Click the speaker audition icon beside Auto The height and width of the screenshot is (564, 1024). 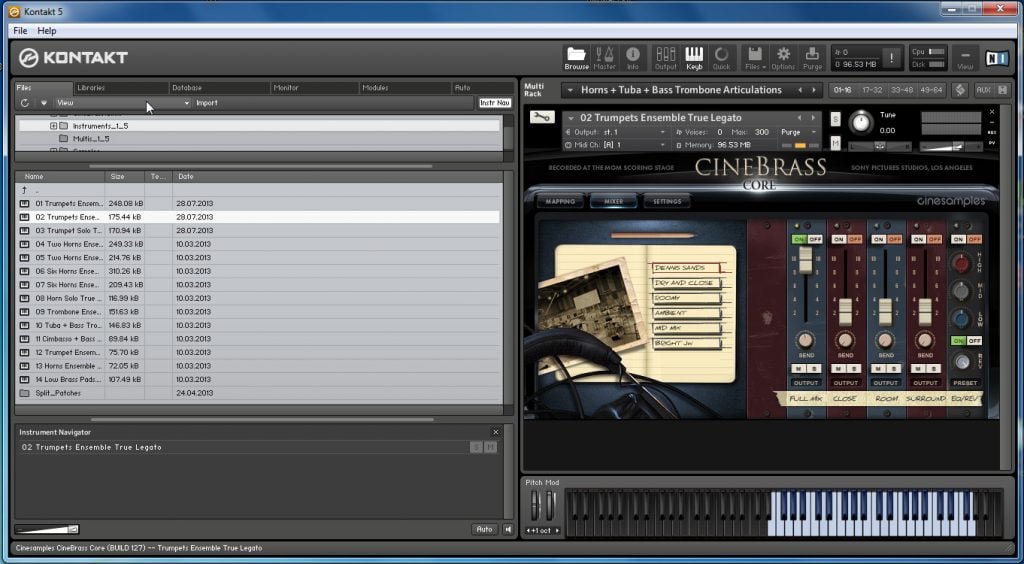coord(507,529)
